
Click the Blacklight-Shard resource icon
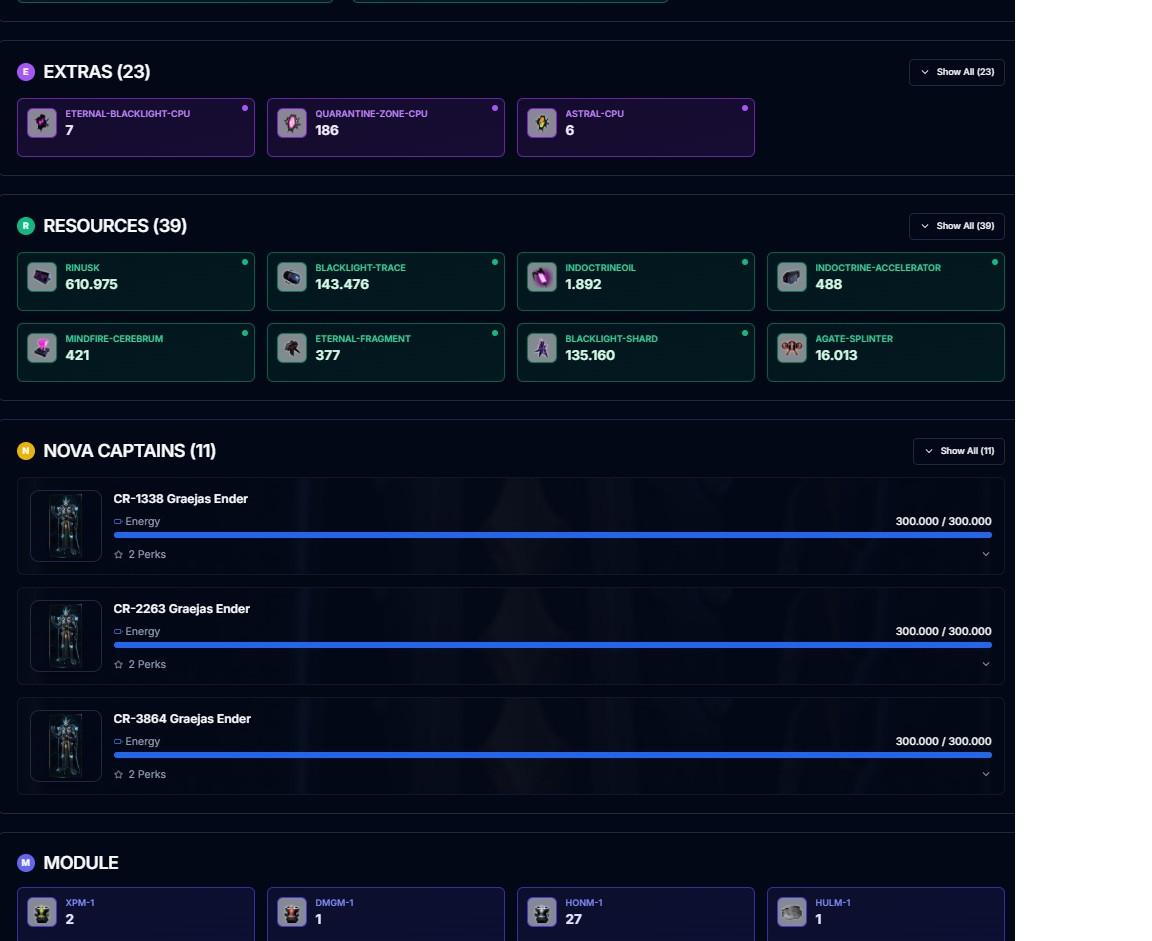point(541,348)
